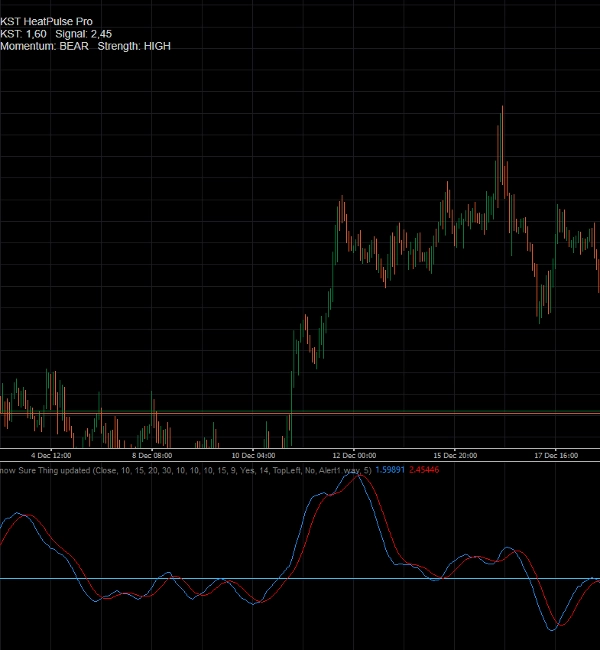This screenshot has width=600, height=650.
Task: Select the 17 Dec 16:00 time axis label
Action: [556, 455]
